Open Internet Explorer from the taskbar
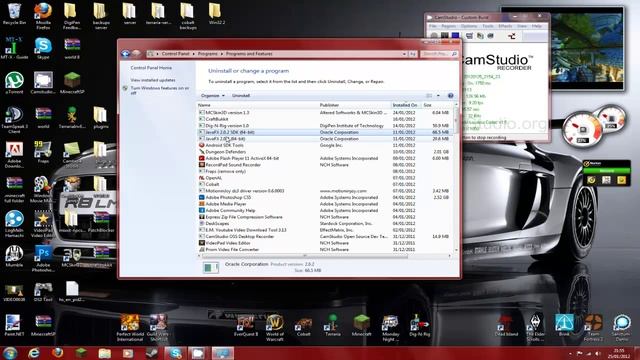The height and width of the screenshot is (360, 640). point(33,353)
